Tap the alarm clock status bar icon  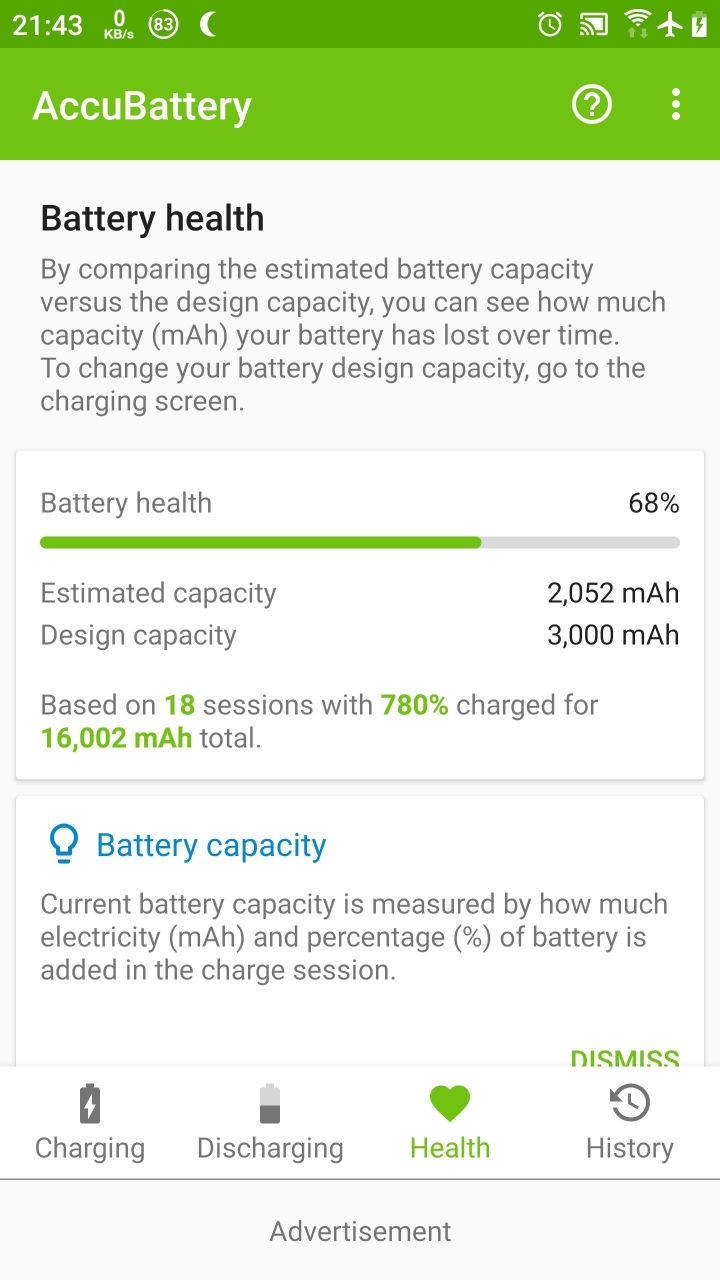[x=550, y=24]
